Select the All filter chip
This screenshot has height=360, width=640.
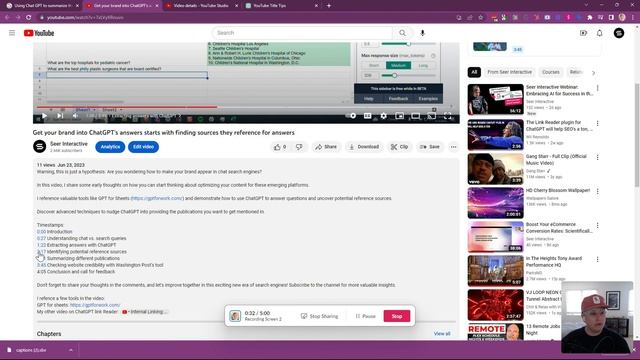click(x=474, y=72)
